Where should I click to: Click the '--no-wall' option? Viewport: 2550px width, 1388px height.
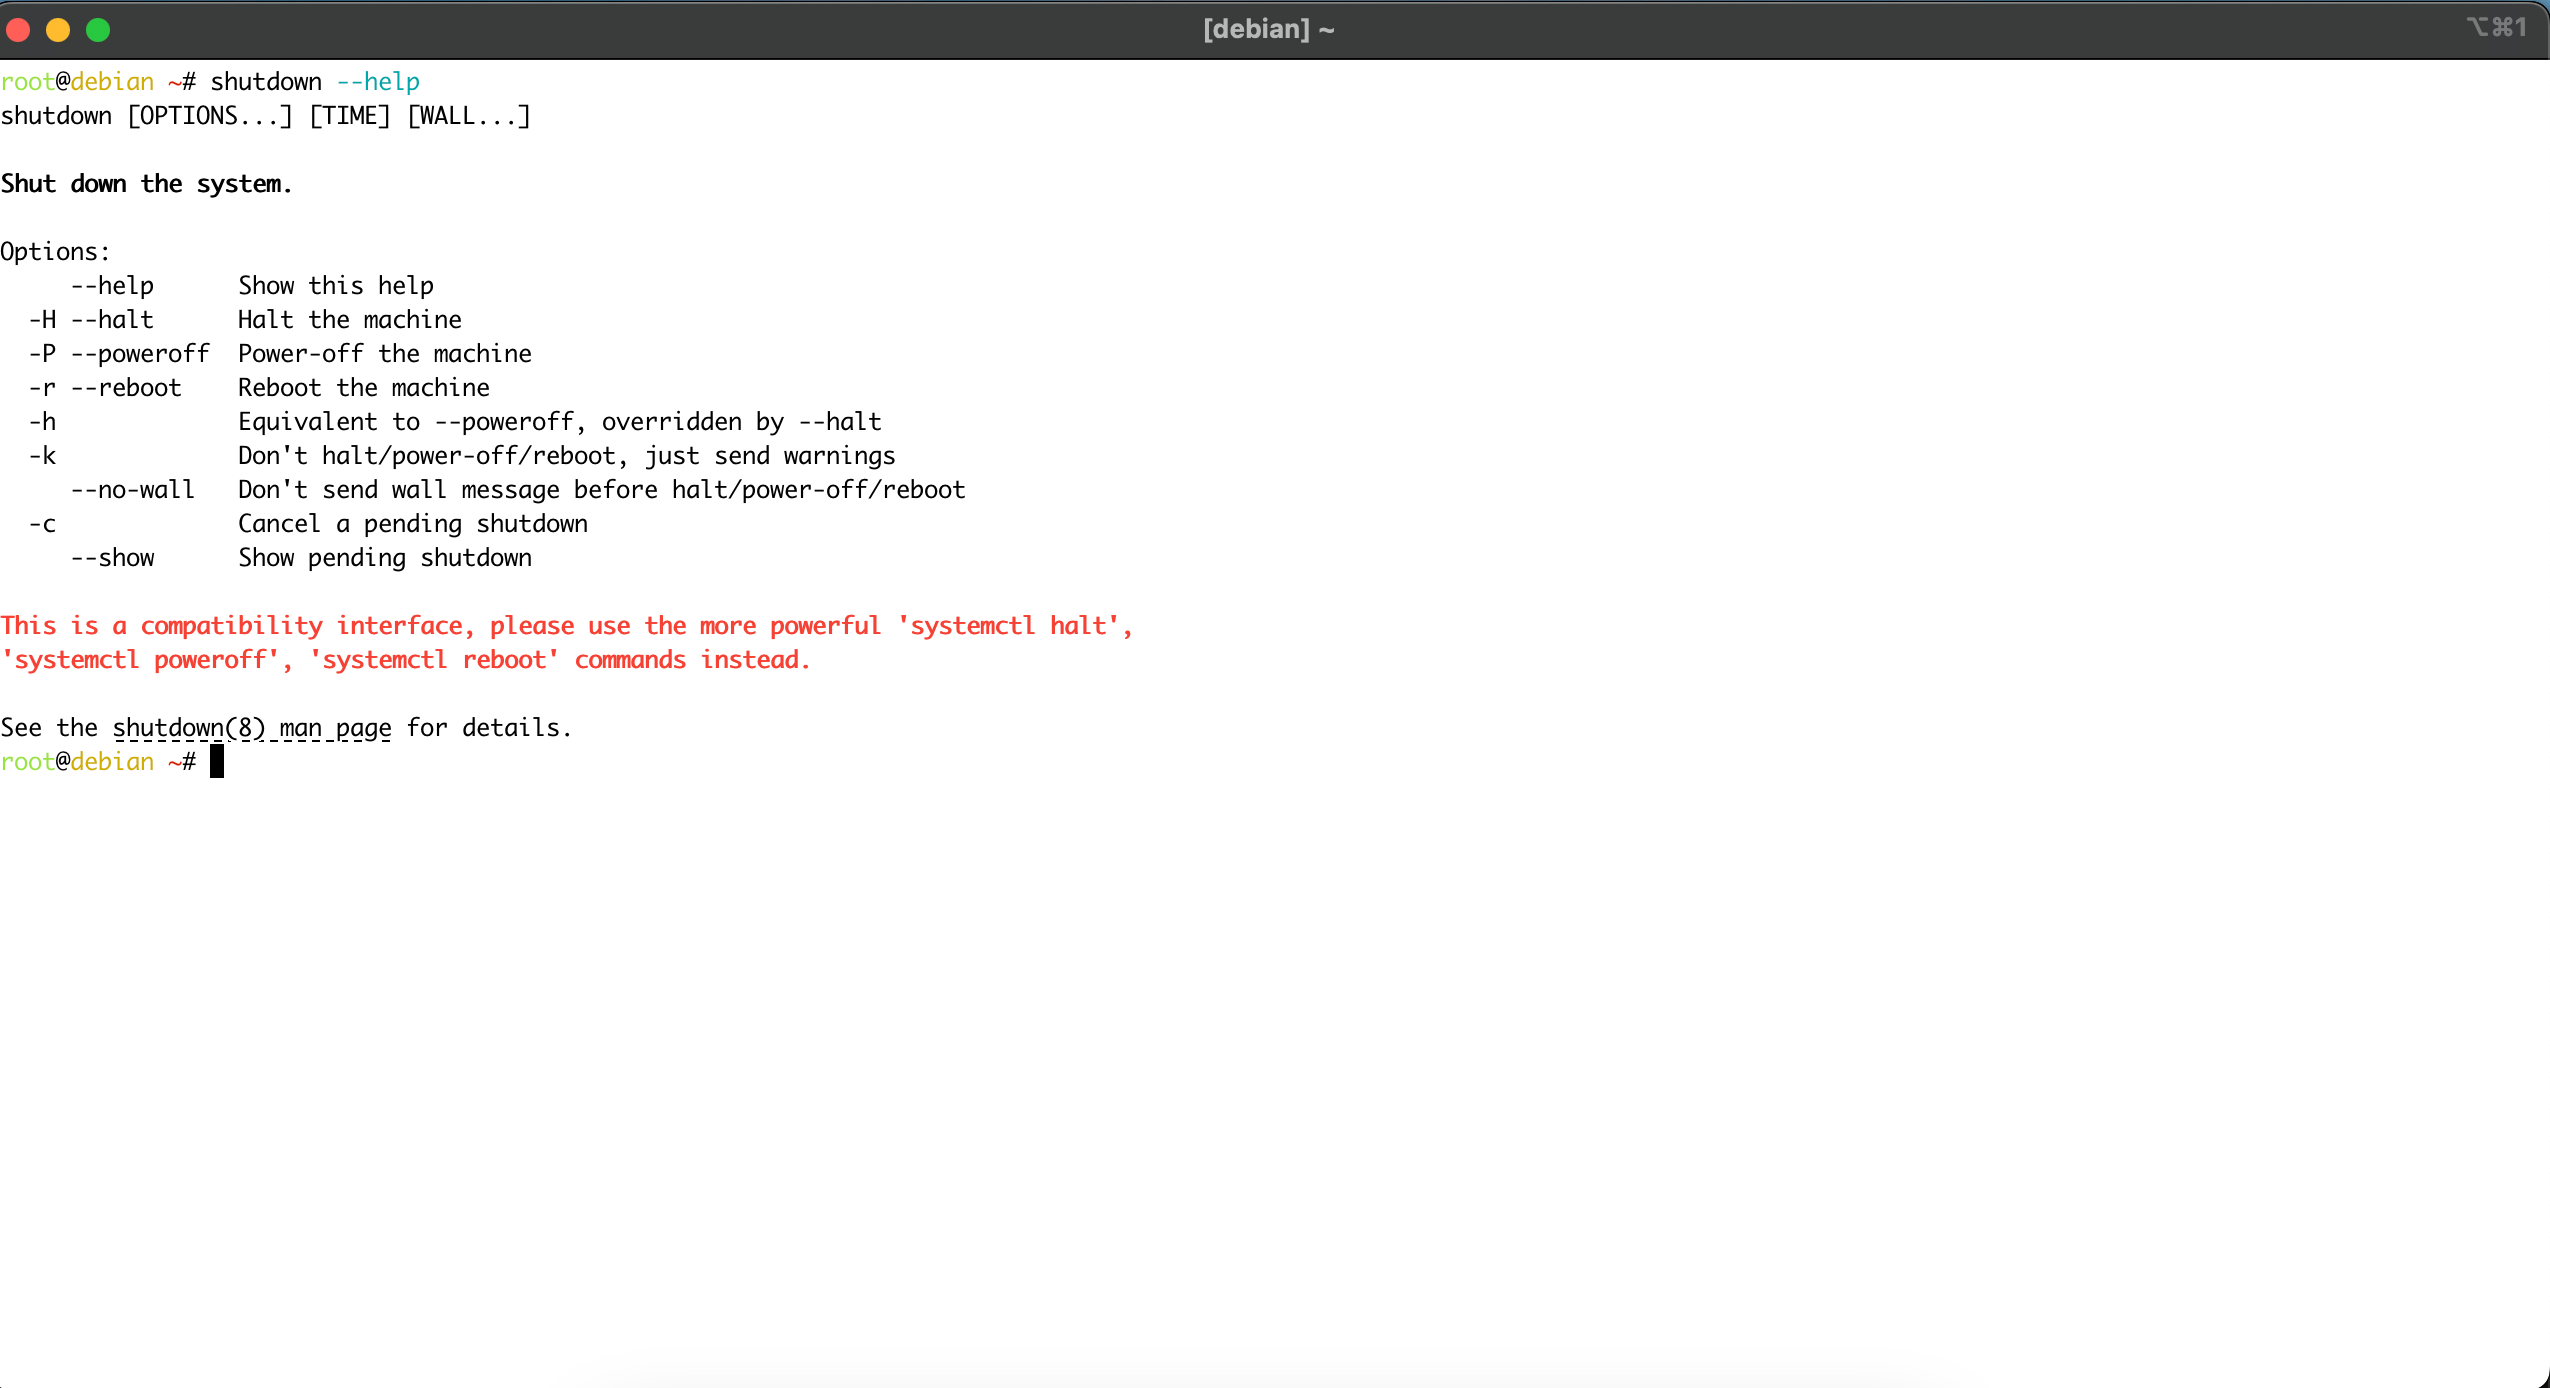[133, 490]
